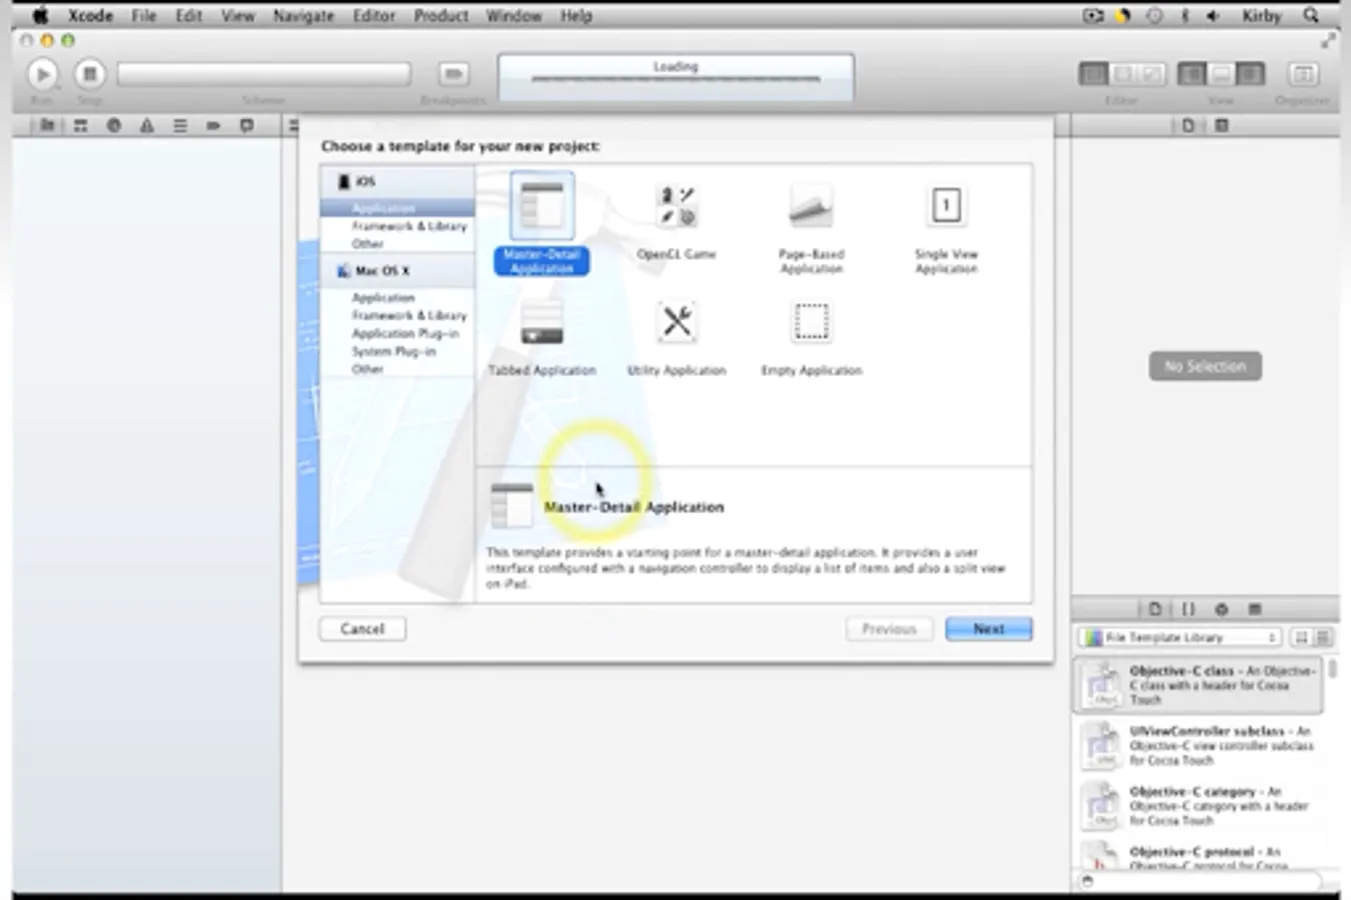
Task: Open the Product menu
Action: pyautogui.click(x=441, y=15)
